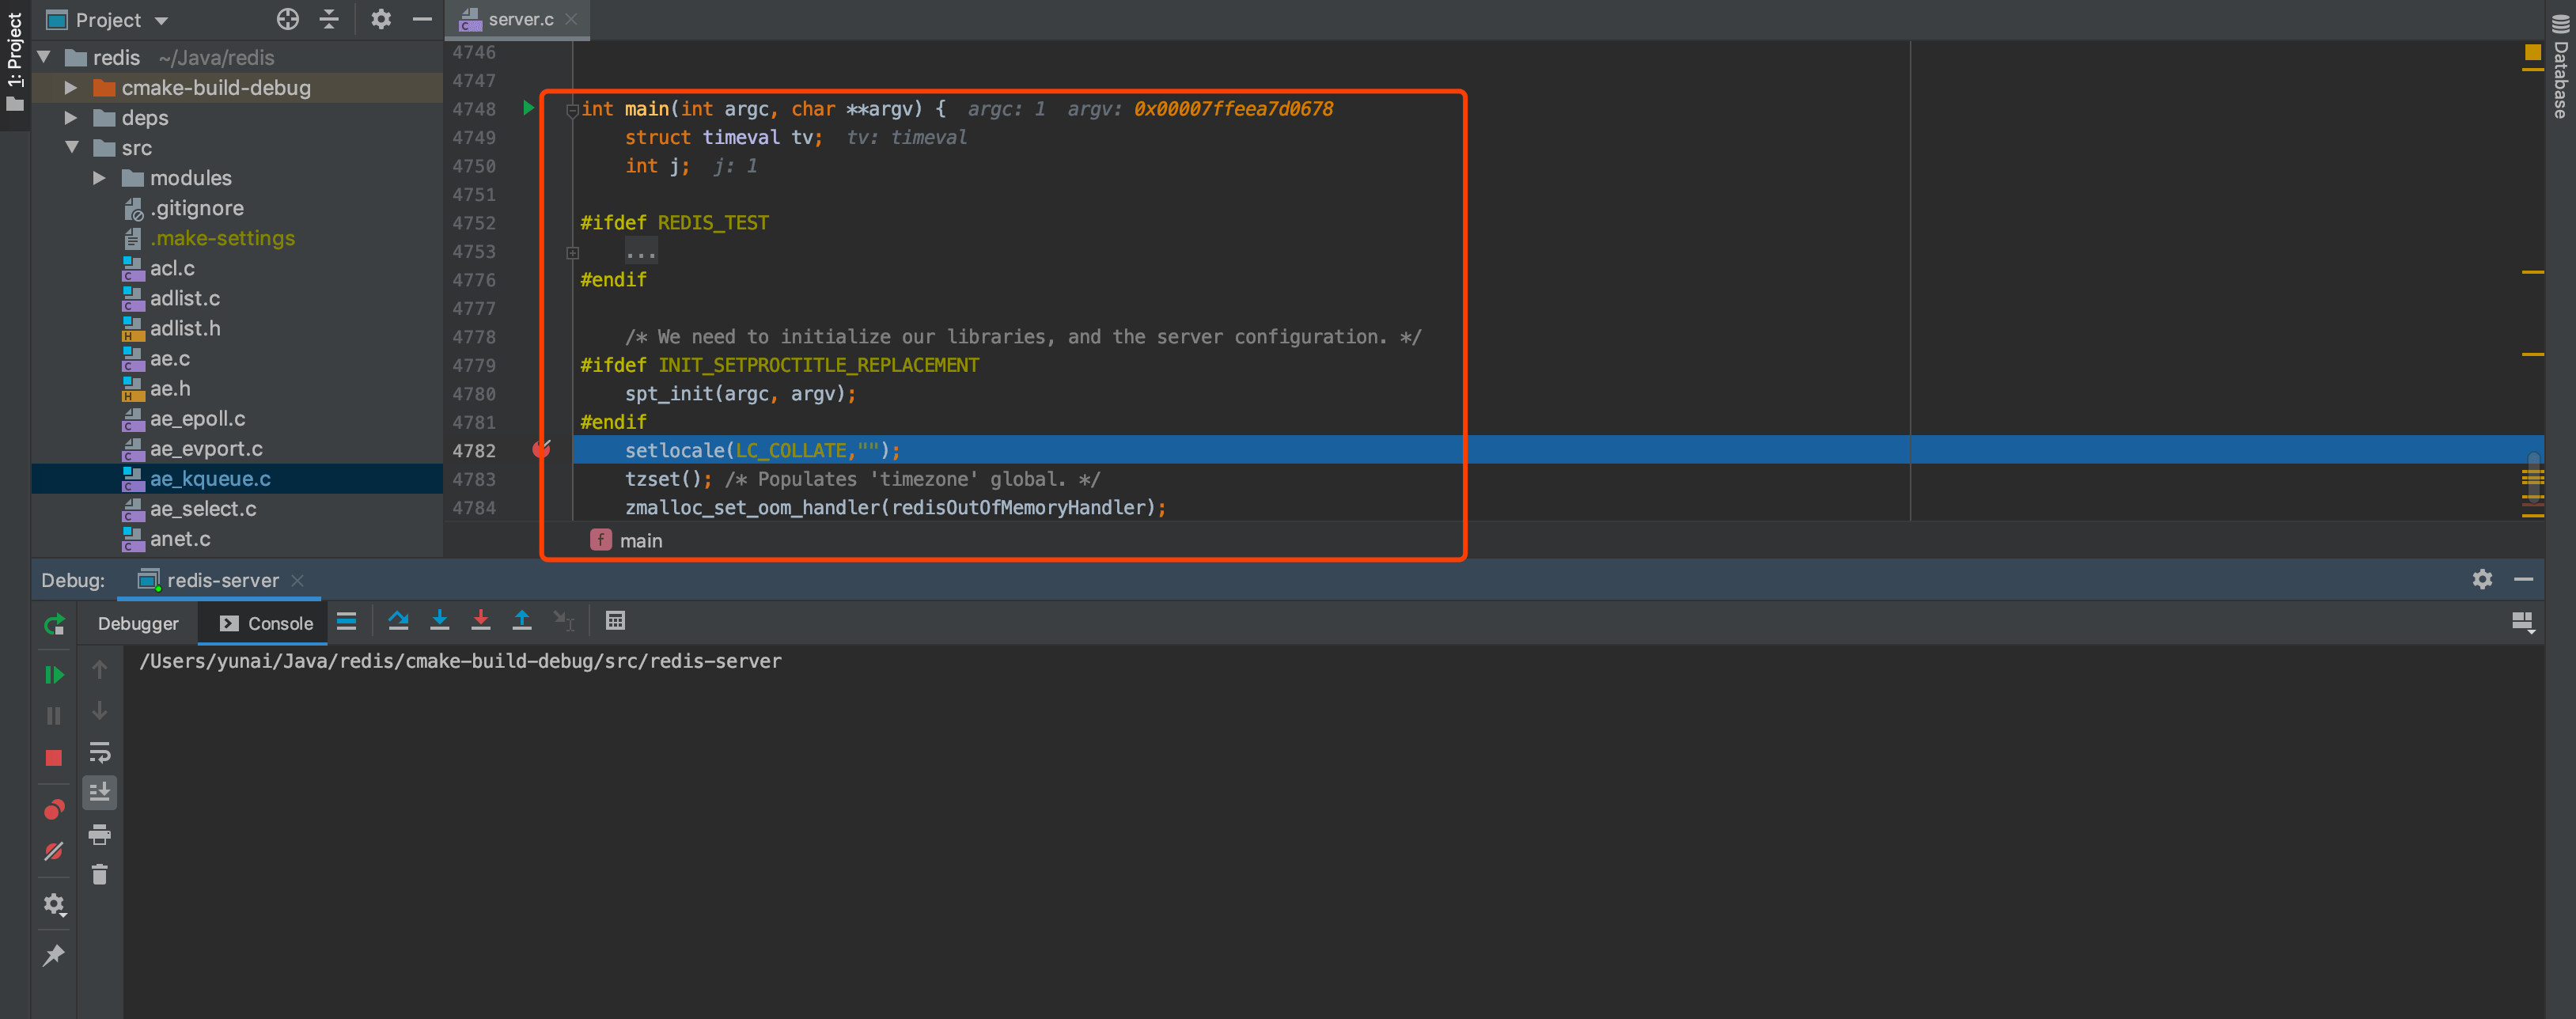The height and width of the screenshot is (1019, 2576).
Task: Open Evaluate Expression calculator
Action: click(x=615, y=621)
